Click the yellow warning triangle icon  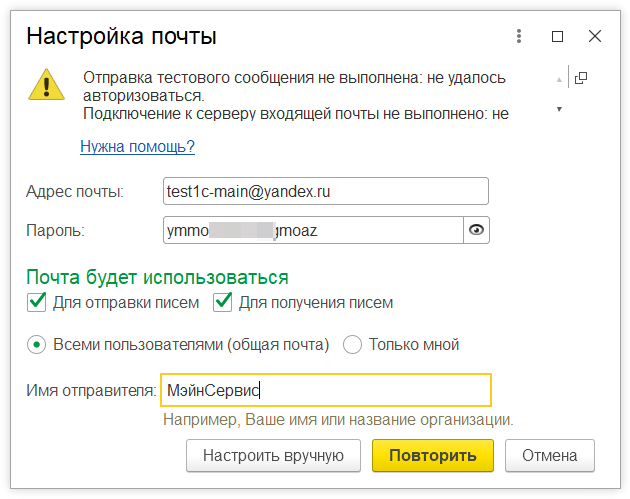46,84
